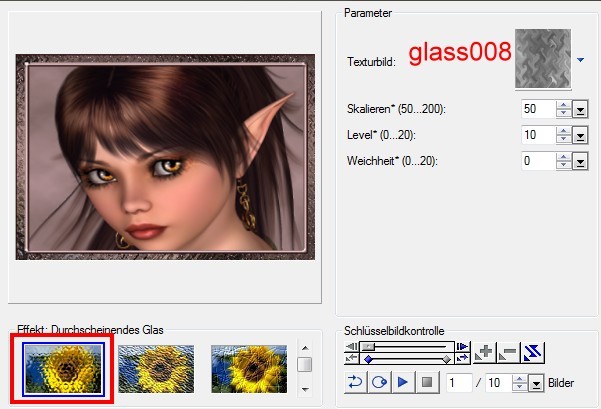Click the frame position slider thumb
Image resolution: width=601 pixels, height=409 pixels.
(368, 347)
